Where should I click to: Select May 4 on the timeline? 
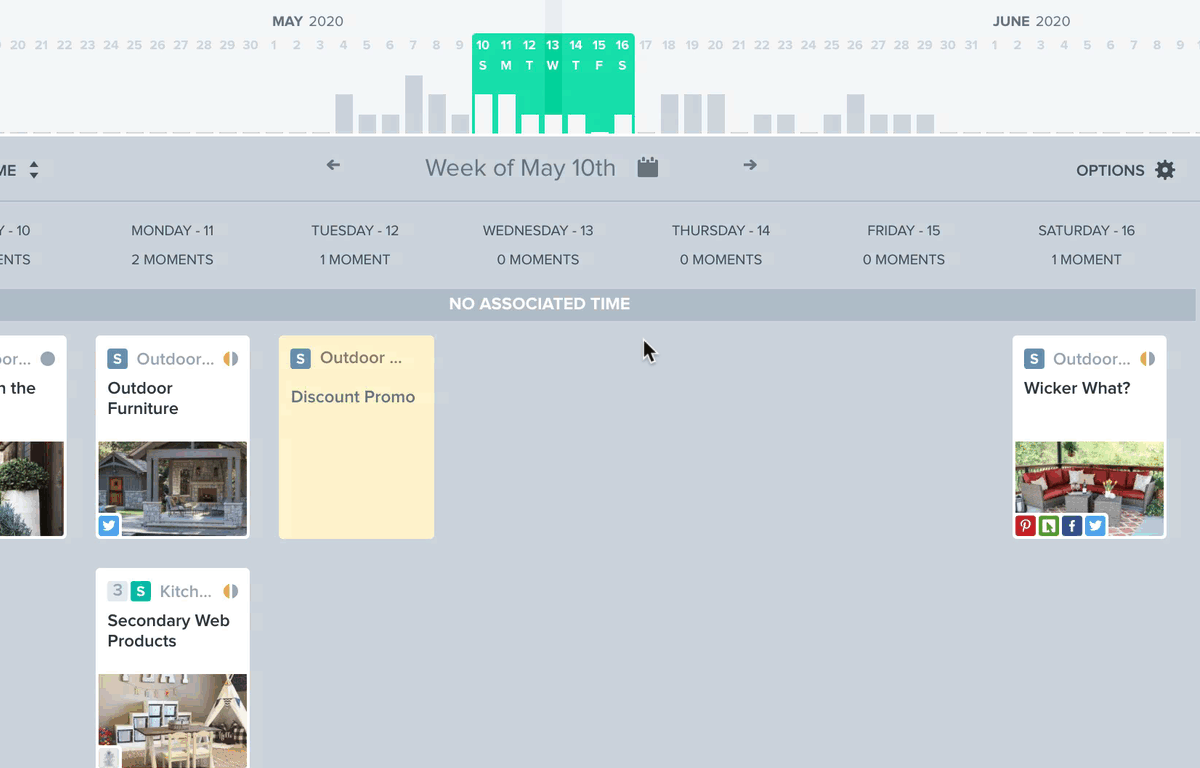pos(344,45)
